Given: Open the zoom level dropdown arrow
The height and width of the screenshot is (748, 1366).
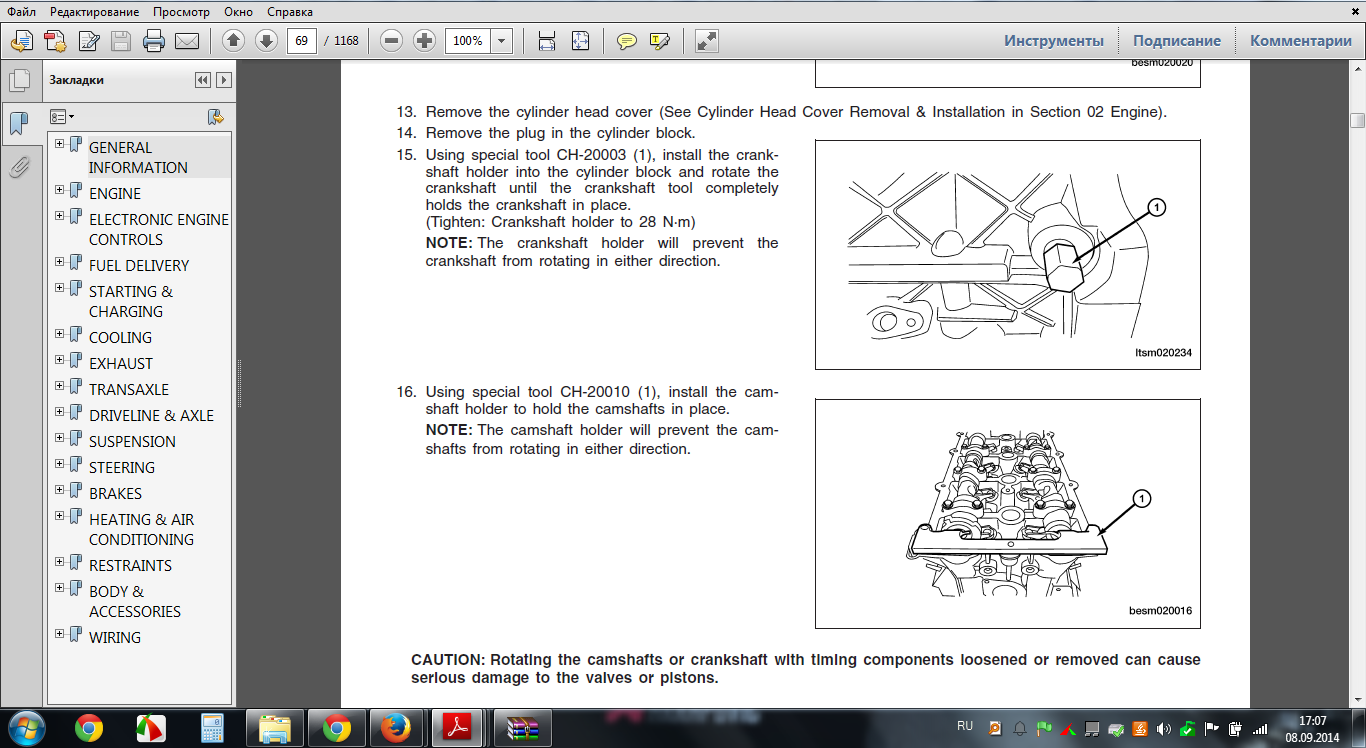Looking at the screenshot, I should click(x=501, y=41).
